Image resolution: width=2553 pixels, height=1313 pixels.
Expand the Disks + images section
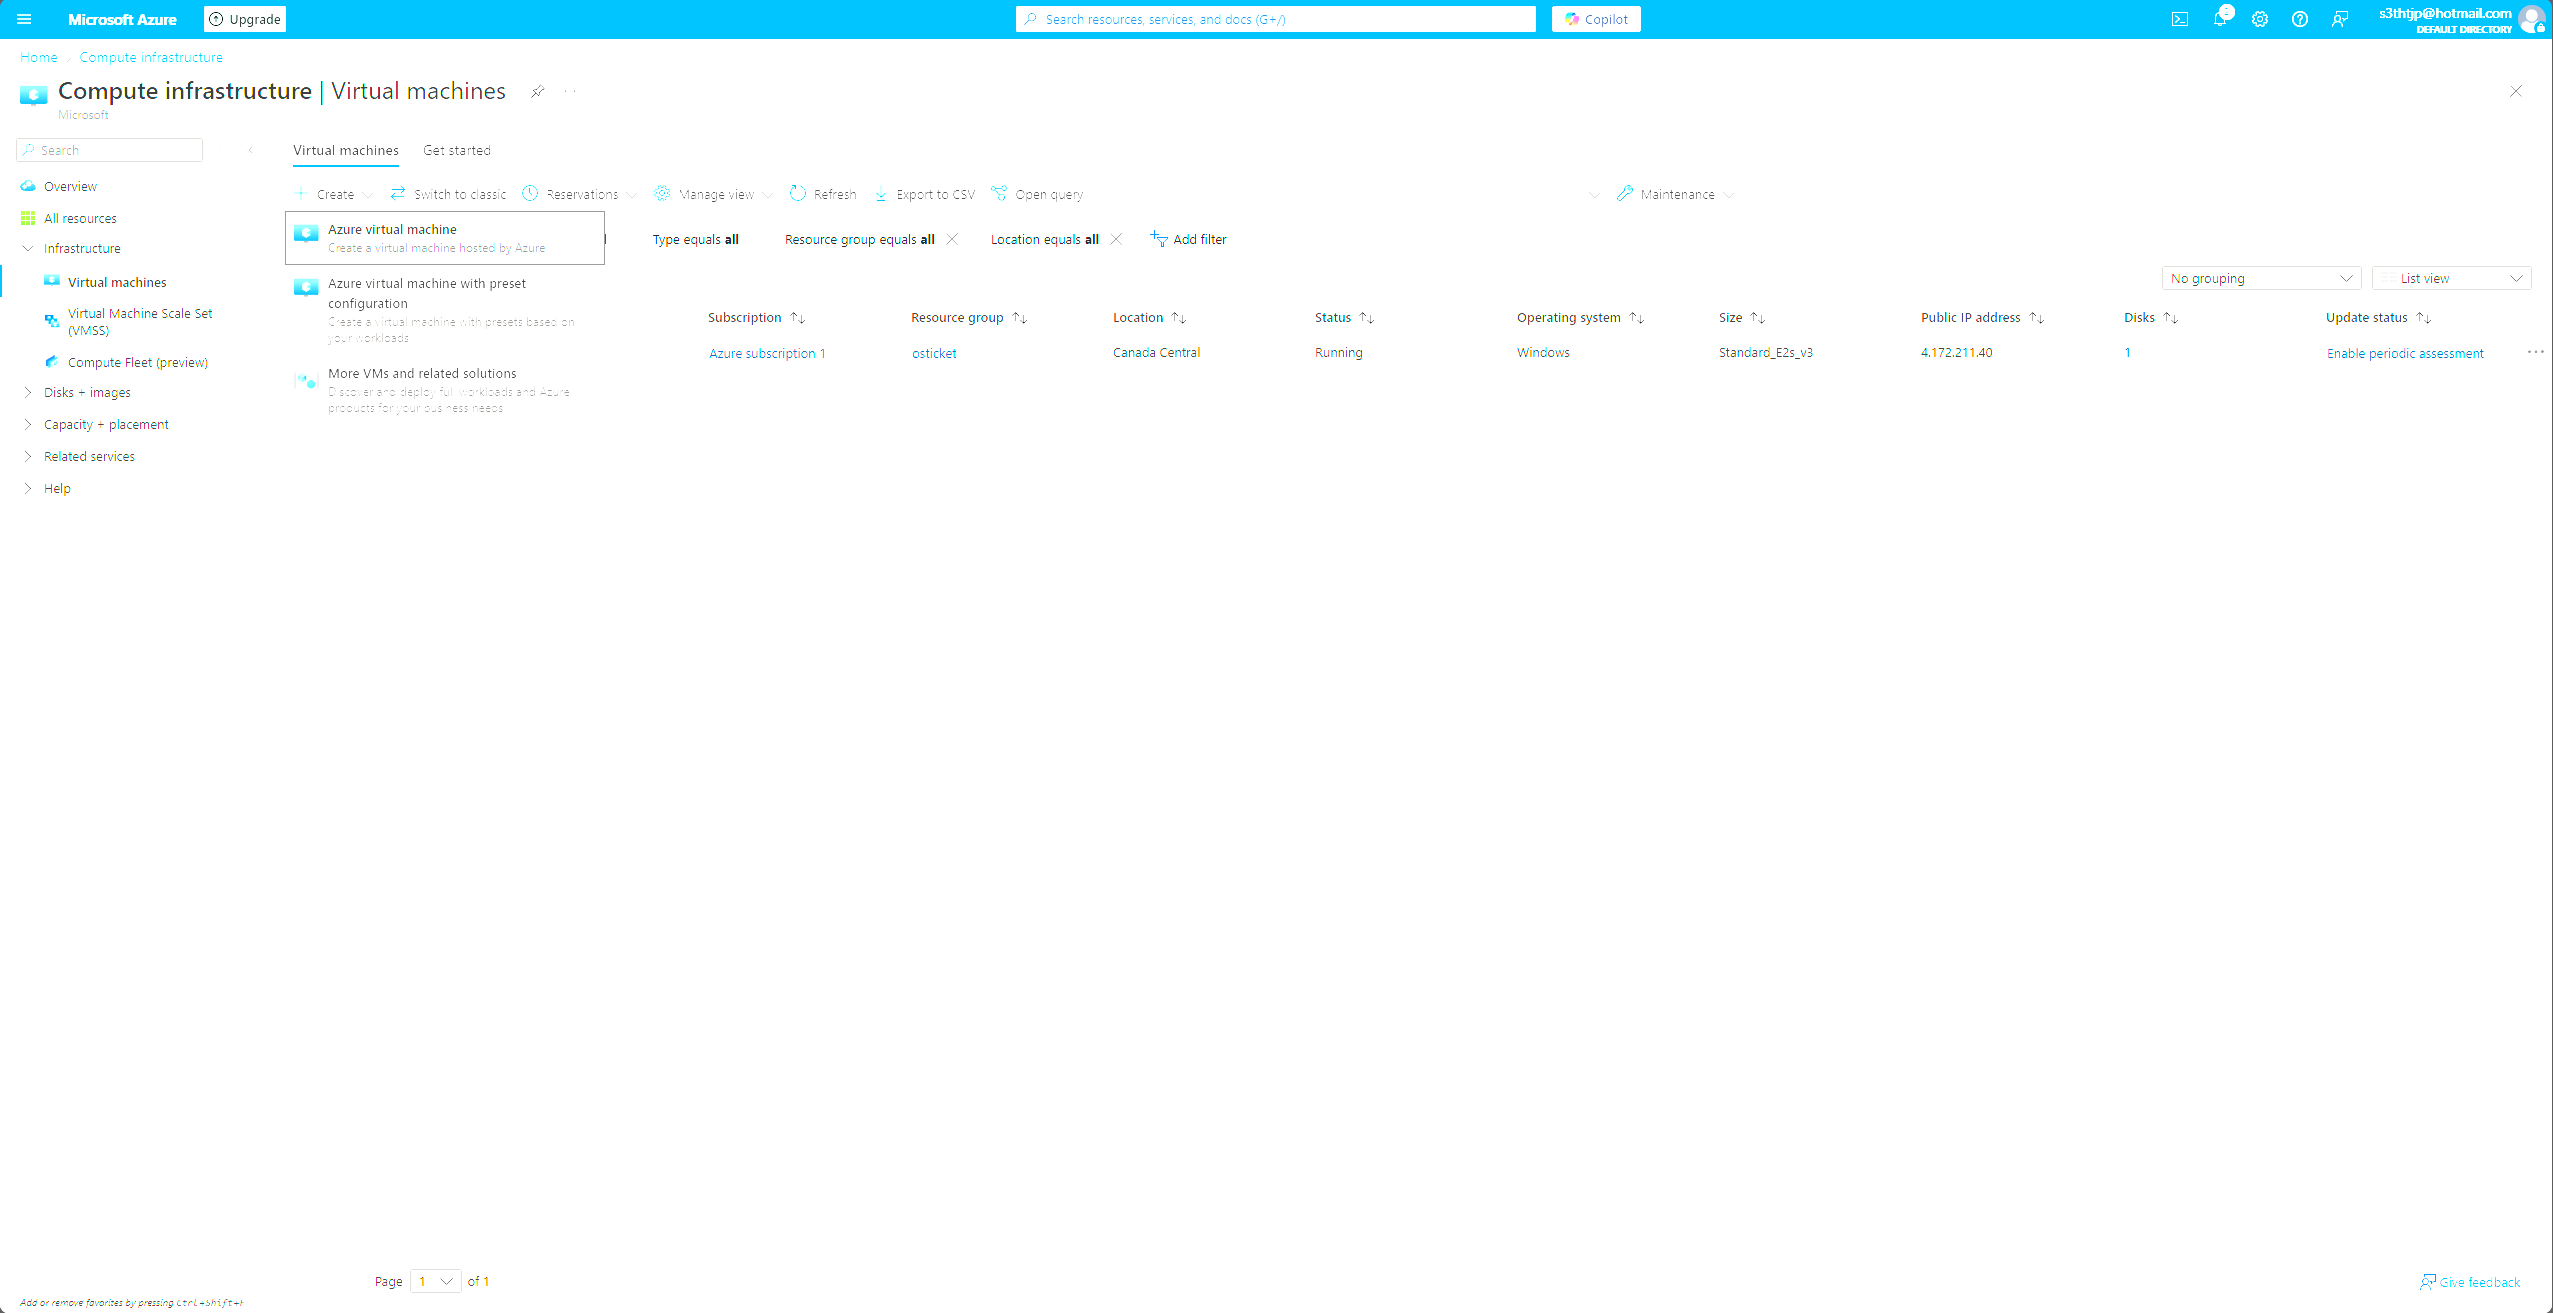87,392
